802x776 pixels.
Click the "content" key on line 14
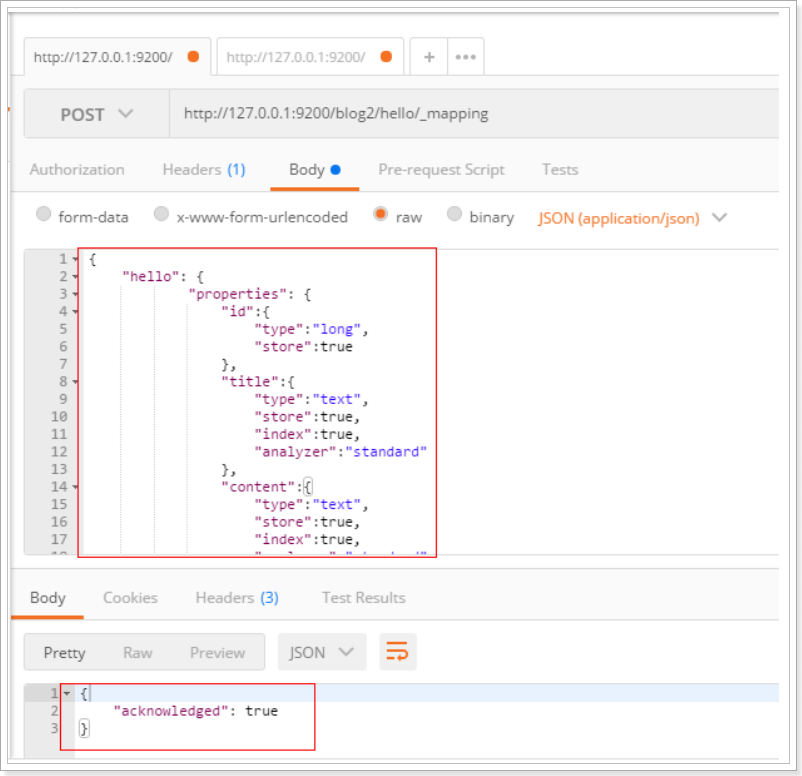[x=258, y=487]
